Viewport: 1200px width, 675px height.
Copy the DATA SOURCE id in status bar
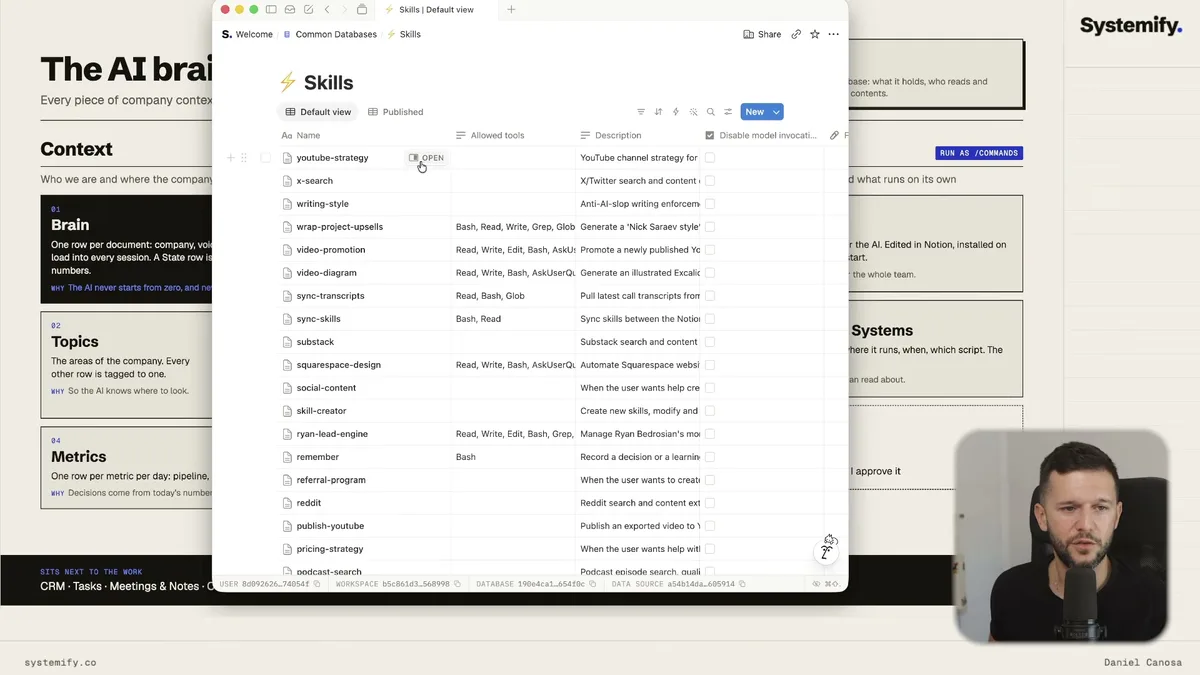click(x=742, y=584)
